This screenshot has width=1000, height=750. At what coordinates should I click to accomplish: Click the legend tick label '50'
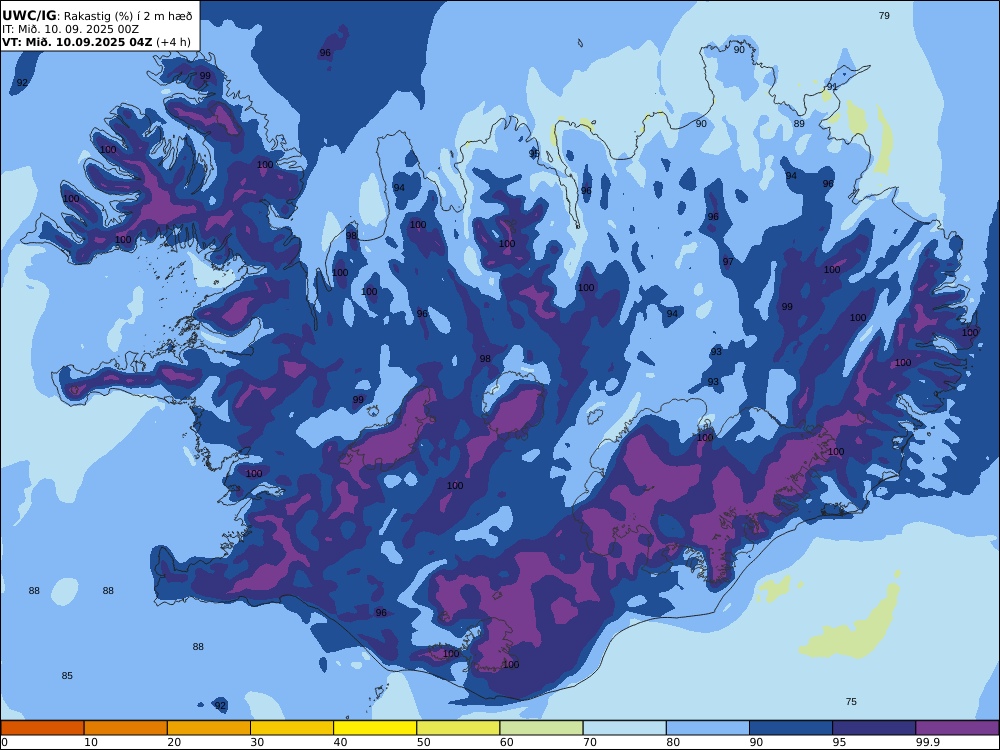[x=424, y=742]
